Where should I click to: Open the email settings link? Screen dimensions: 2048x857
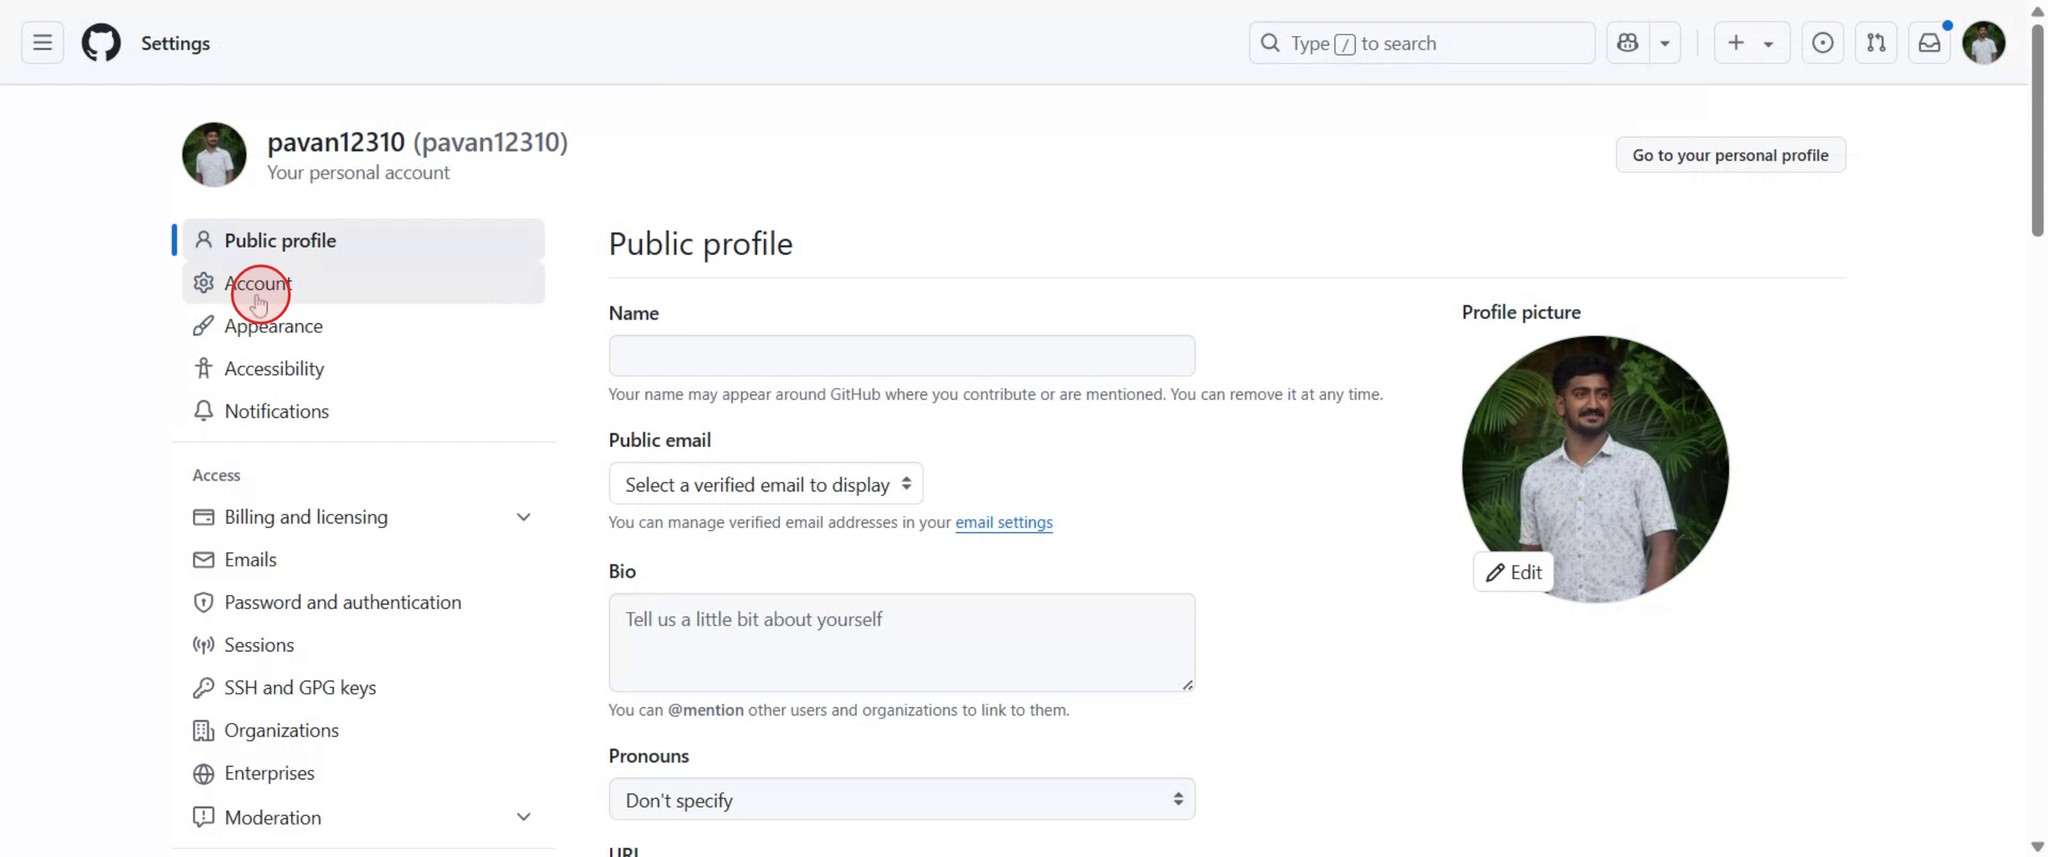coord(1003,522)
